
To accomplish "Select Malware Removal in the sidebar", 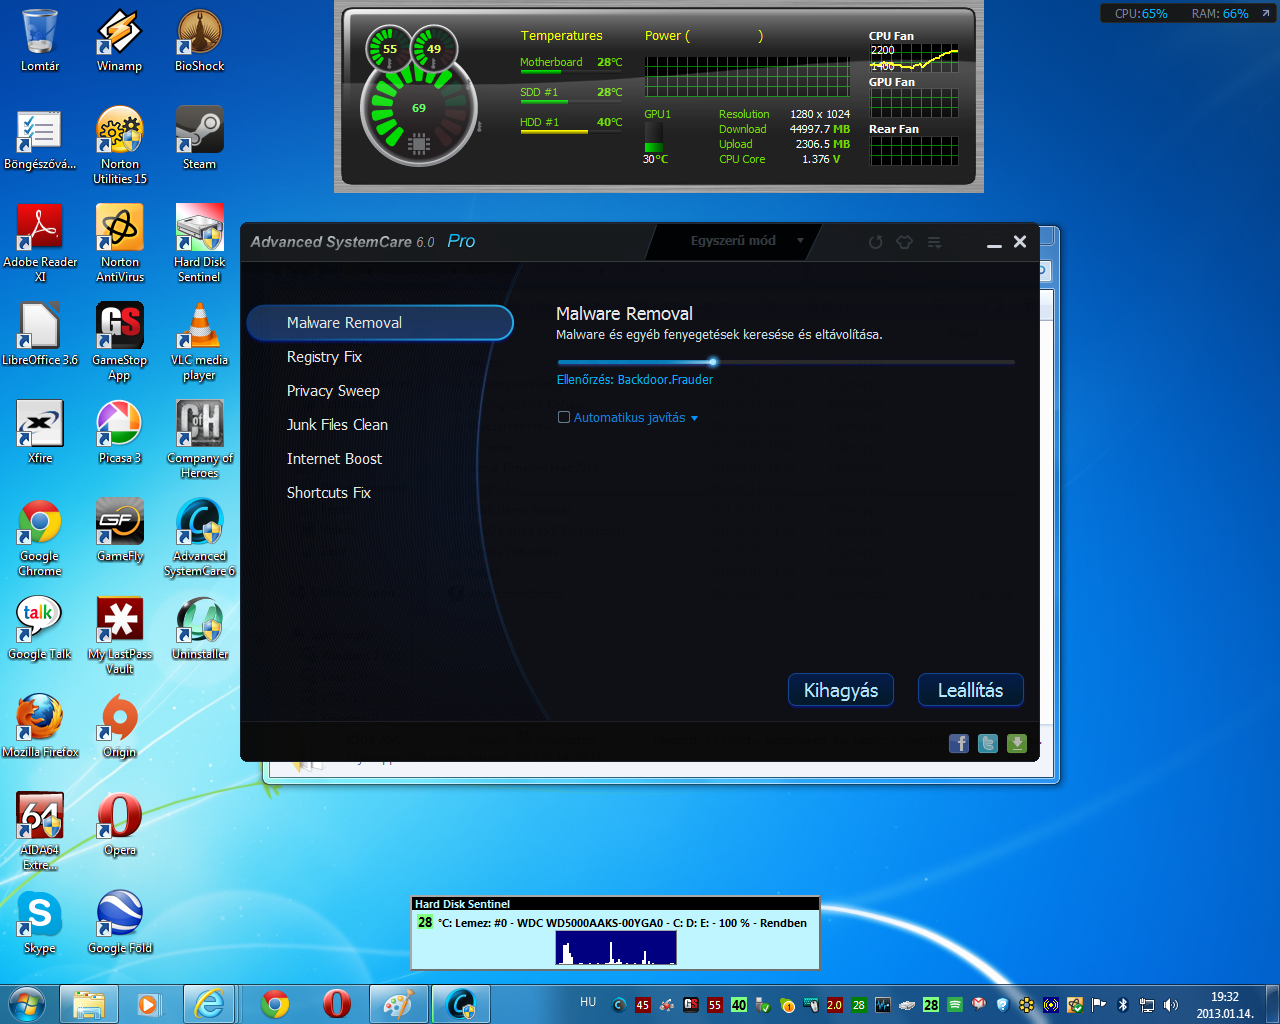I will 380,323.
